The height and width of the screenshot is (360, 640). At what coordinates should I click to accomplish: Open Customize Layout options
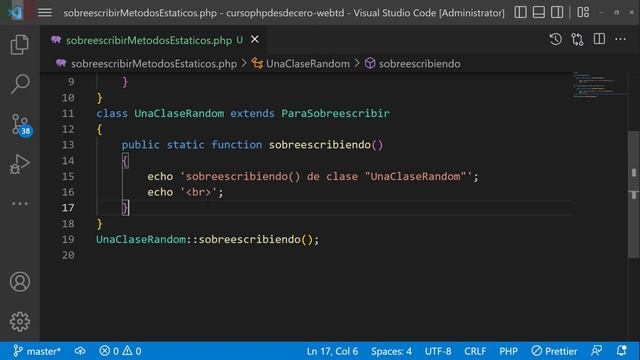coord(583,12)
